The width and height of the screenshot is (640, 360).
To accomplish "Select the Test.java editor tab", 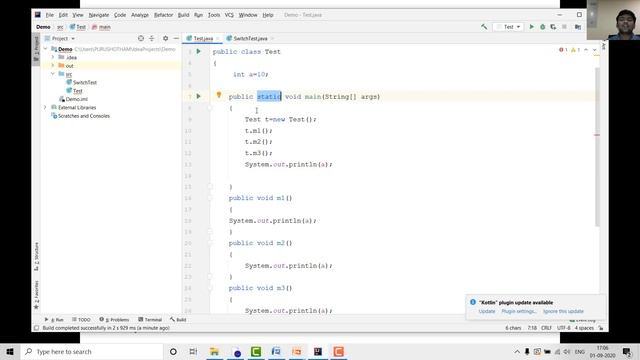I will (202, 38).
